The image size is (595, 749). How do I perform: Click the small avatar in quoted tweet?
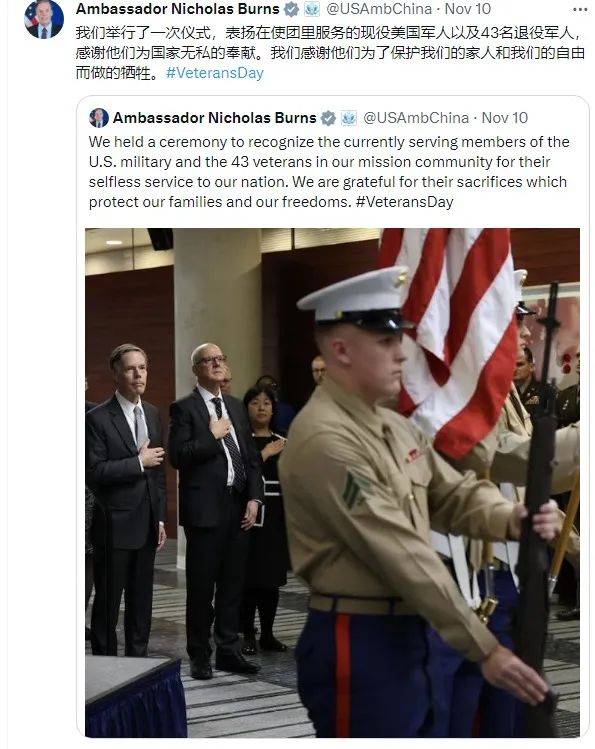[x=99, y=118]
